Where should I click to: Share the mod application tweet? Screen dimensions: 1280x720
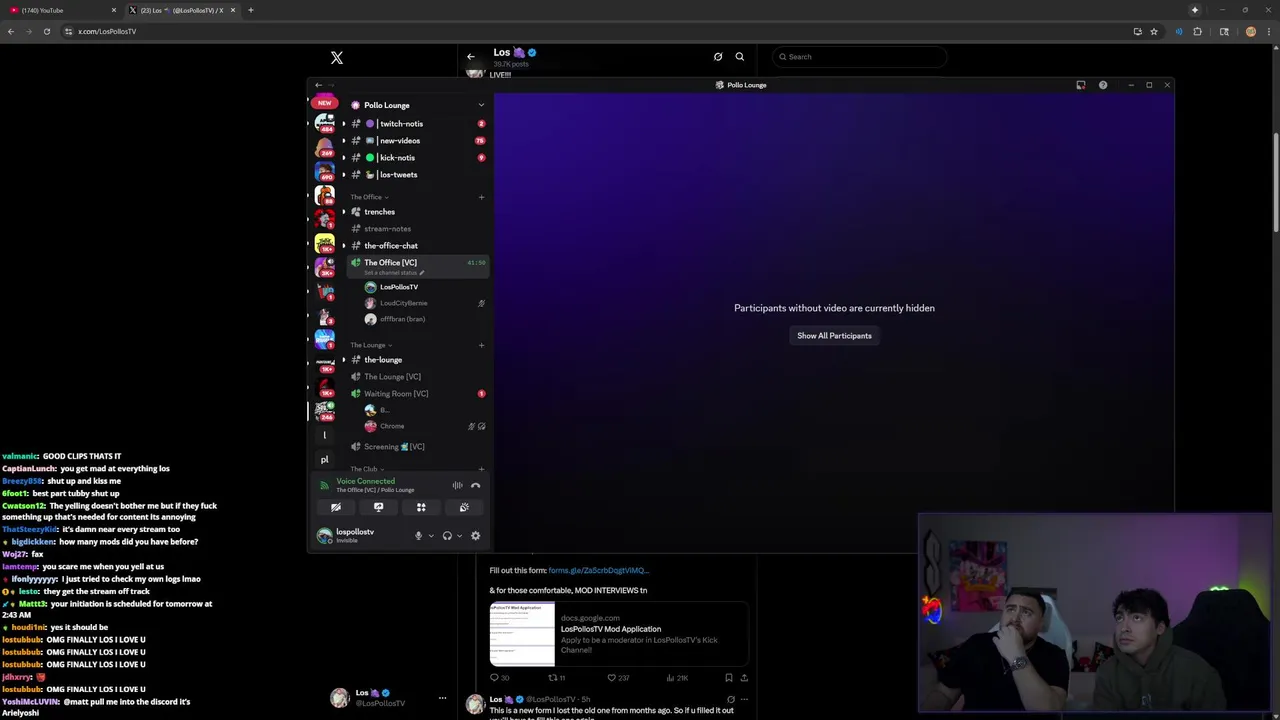[x=744, y=678]
